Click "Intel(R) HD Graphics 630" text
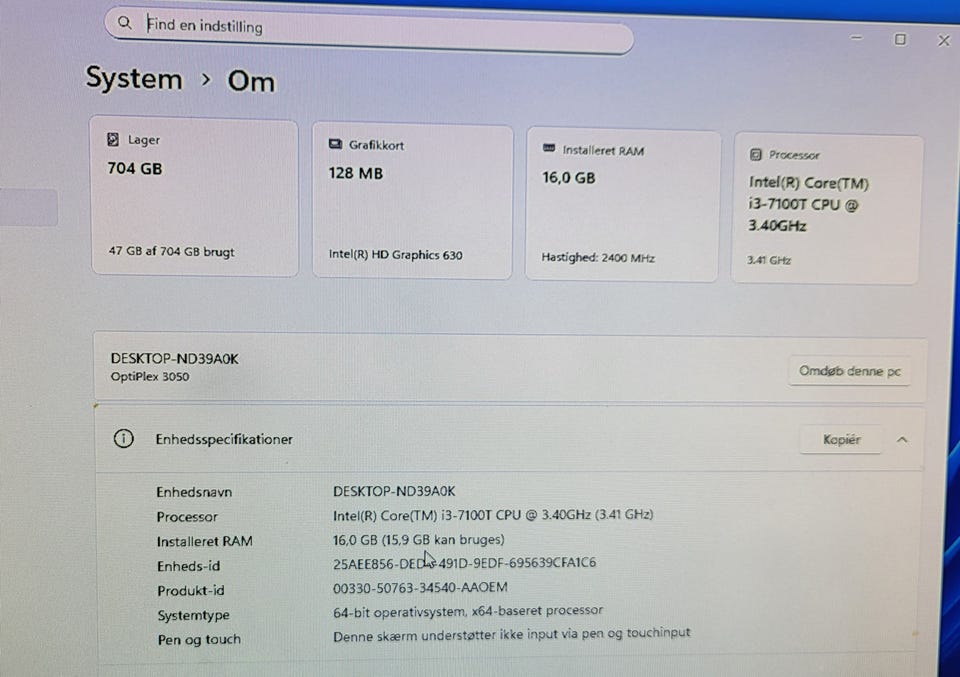 pos(396,255)
